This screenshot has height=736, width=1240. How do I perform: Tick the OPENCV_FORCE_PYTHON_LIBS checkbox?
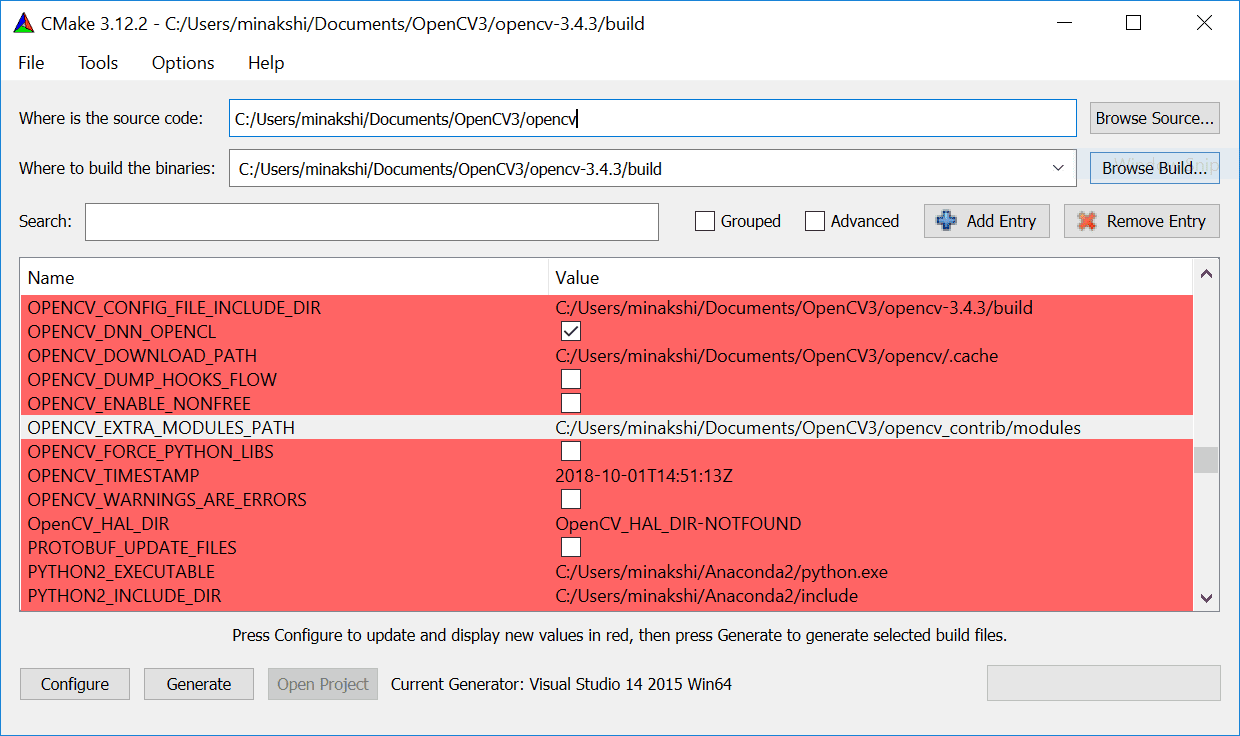coord(571,451)
